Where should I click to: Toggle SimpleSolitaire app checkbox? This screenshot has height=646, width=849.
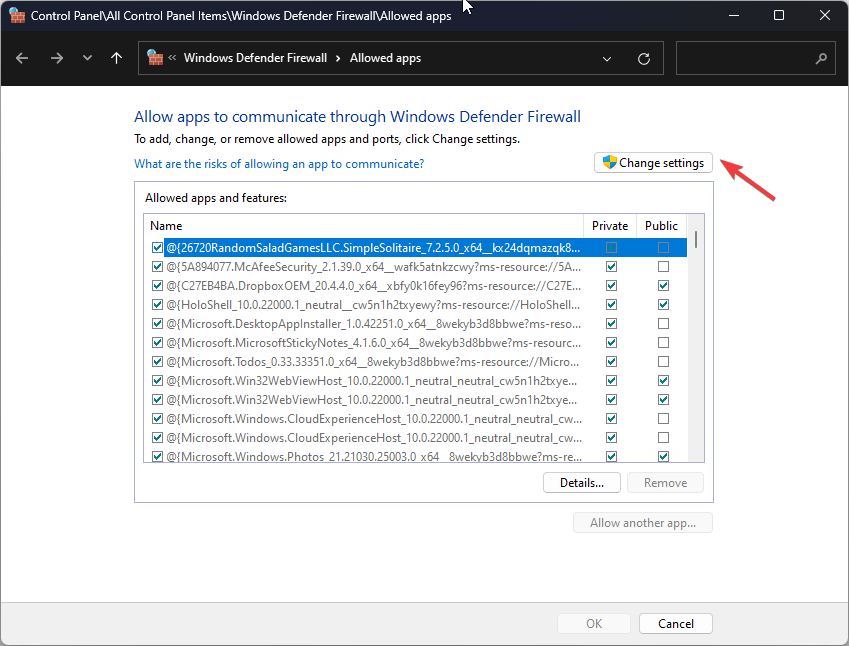157,247
